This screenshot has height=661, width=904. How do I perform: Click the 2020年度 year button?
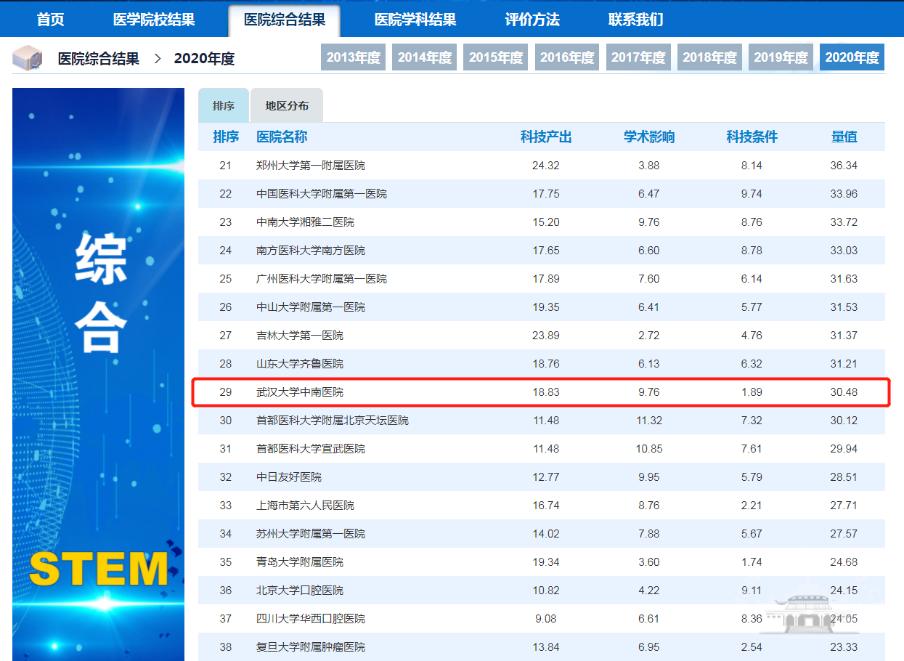(852, 58)
